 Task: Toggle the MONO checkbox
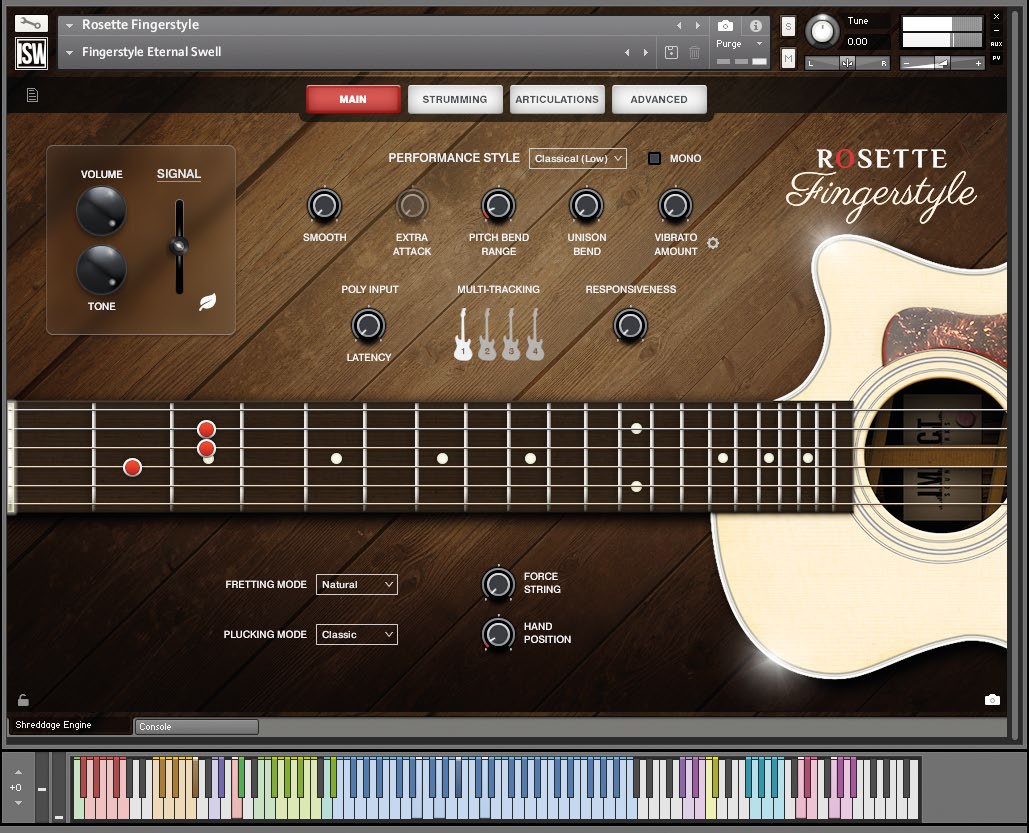coord(654,158)
